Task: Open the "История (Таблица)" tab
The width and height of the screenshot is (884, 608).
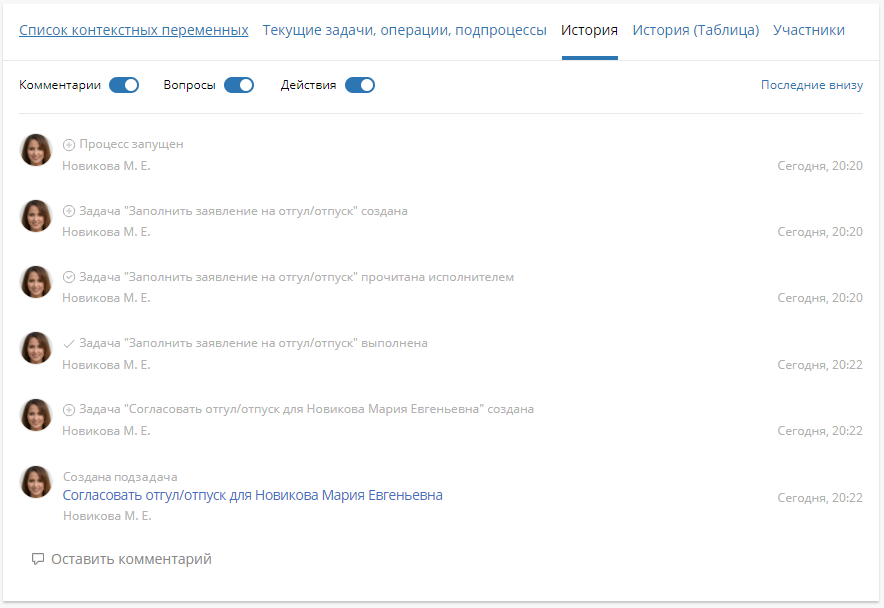Action: click(697, 30)
